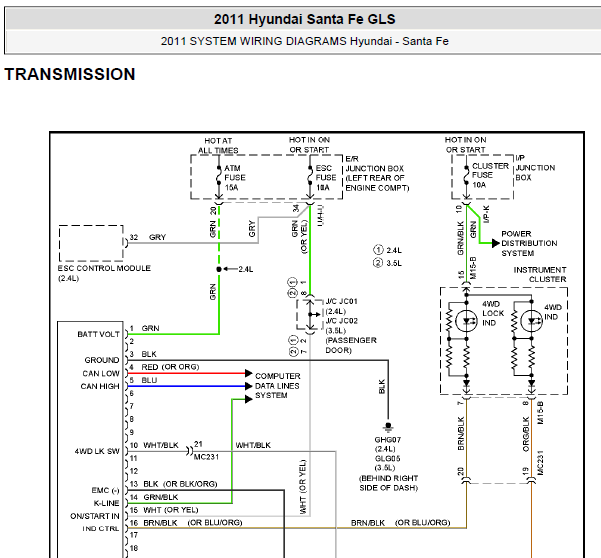Click the arrowhead pointing to Power Distribution System

tap(496, 243)
